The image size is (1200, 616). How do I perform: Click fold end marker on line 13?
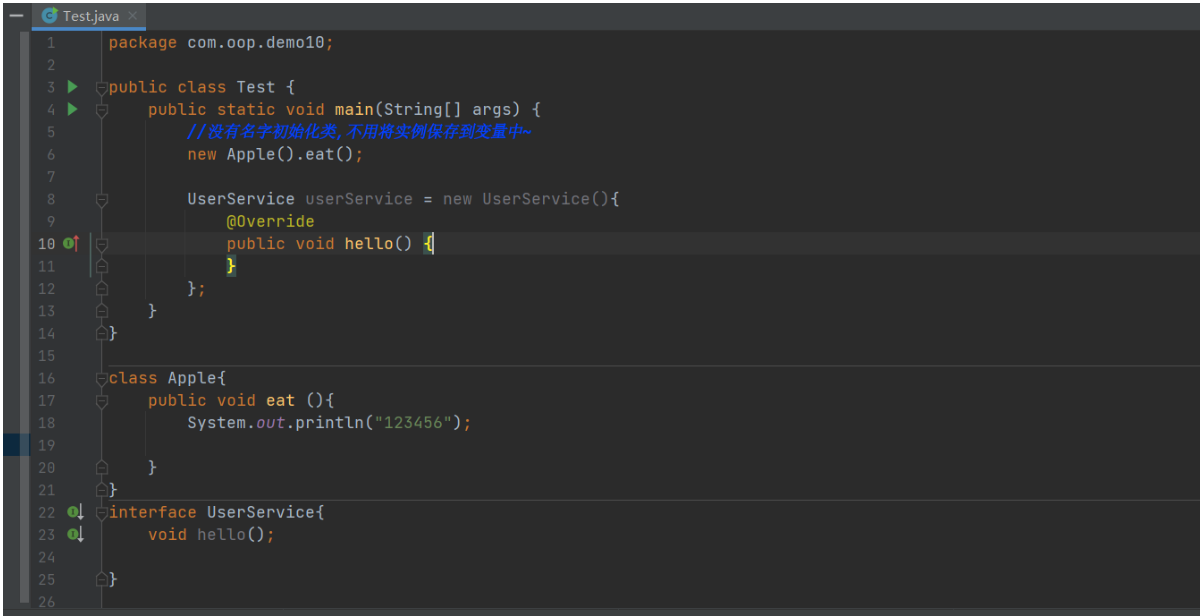coord(101,311)
